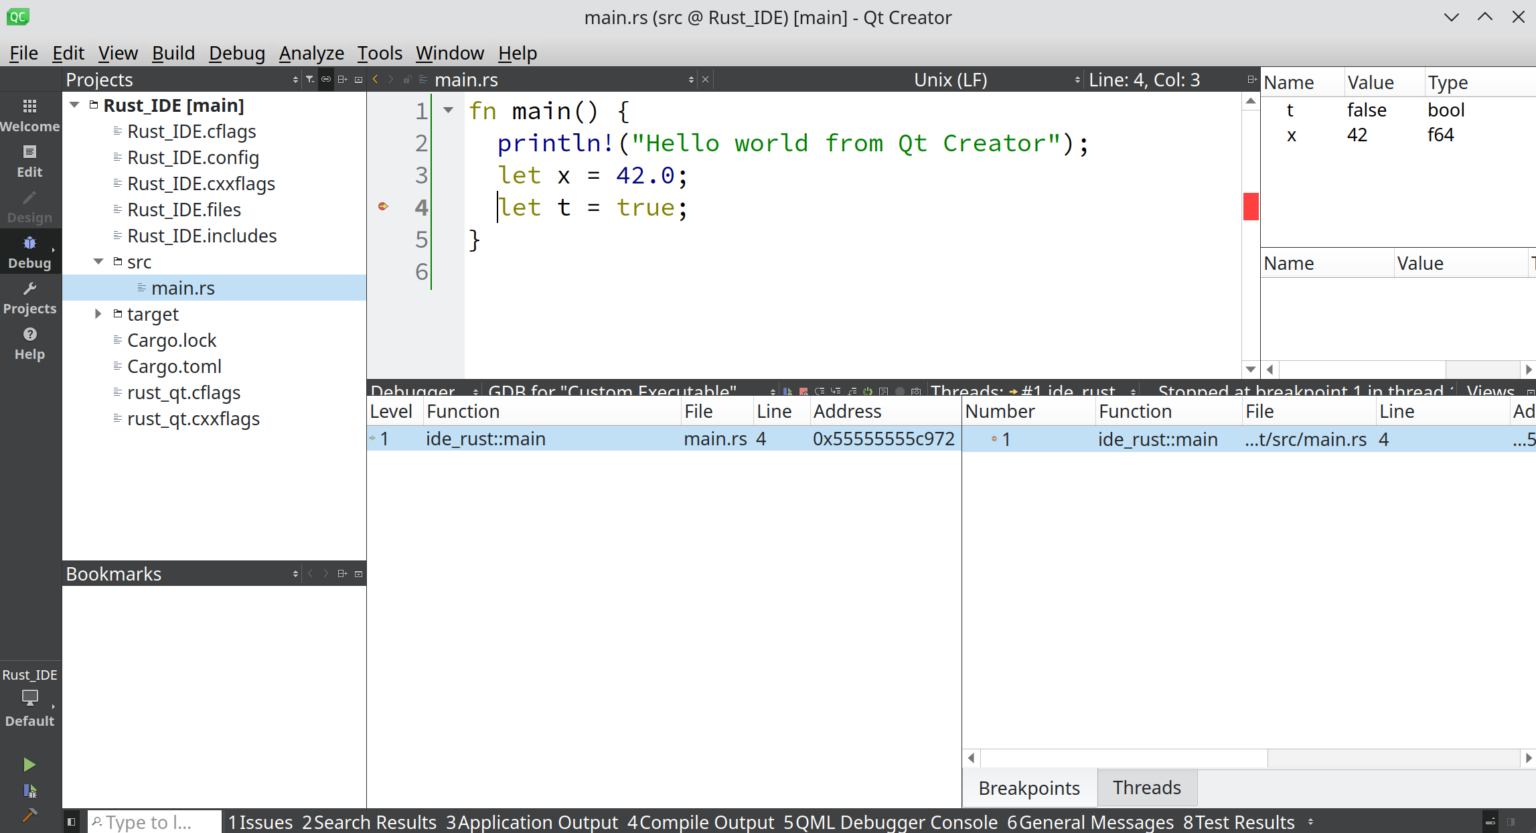Click the green Run button at bottom left

[29, 764]
